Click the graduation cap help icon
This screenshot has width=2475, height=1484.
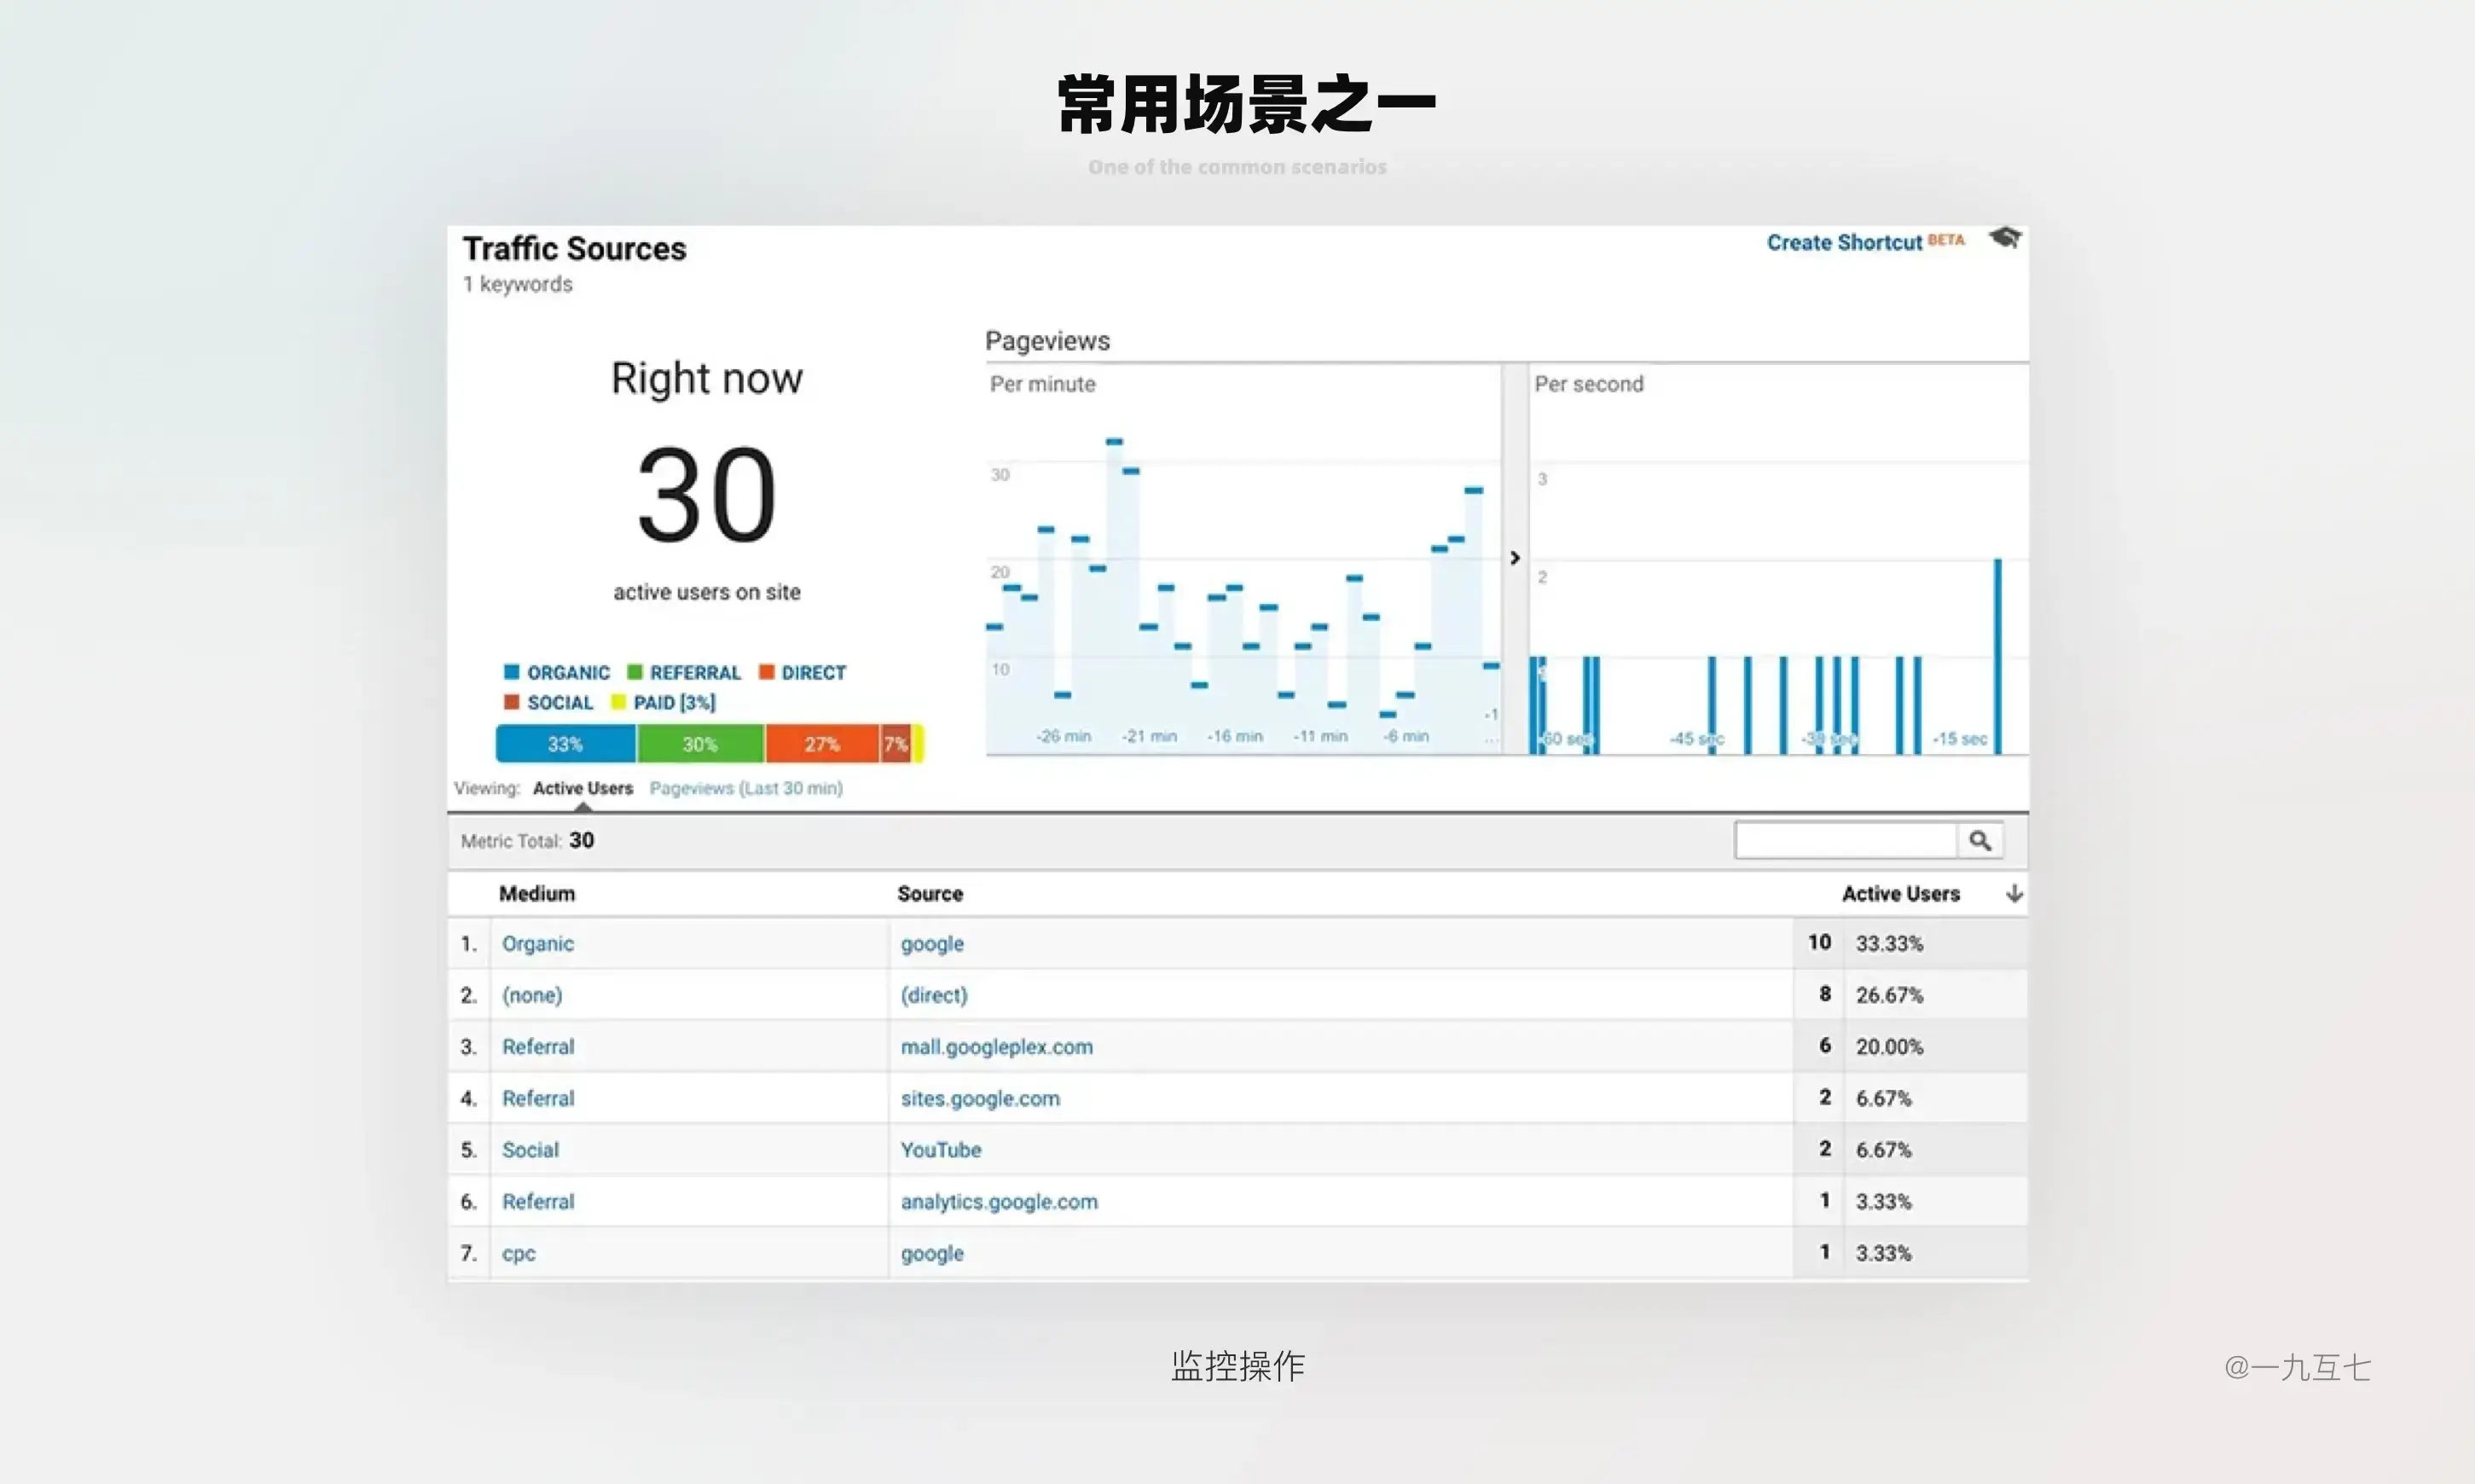2005,238
